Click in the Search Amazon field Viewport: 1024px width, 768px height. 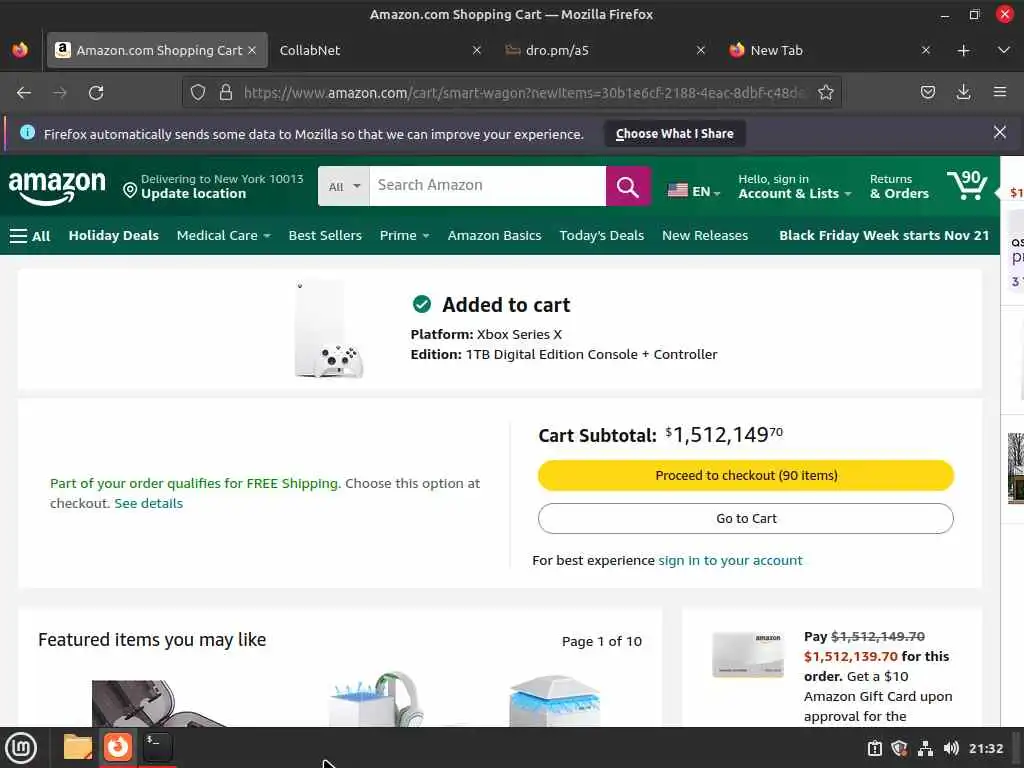[487, 186]
